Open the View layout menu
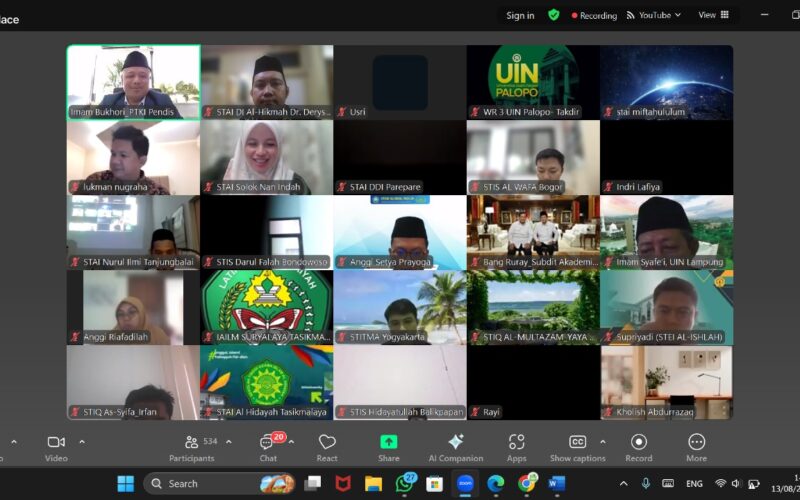 tap(713, 15)
